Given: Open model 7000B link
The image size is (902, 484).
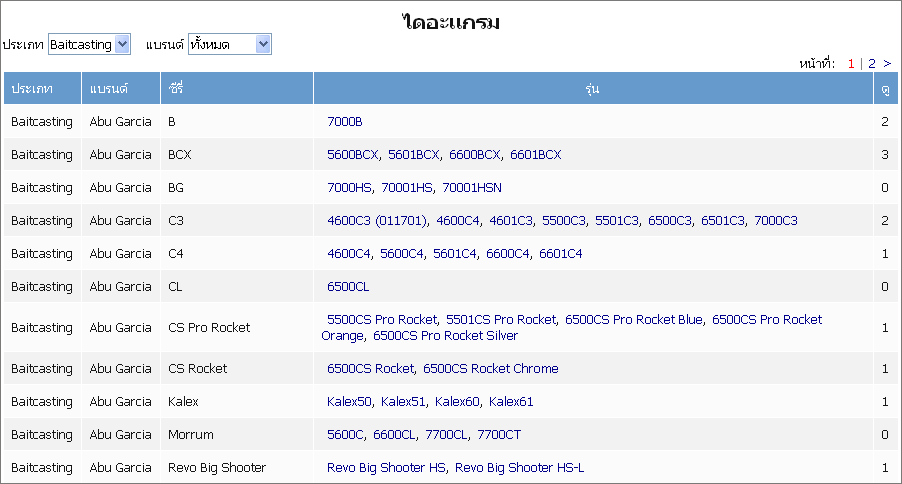Looking at the screenshot, I should [345, 121].
